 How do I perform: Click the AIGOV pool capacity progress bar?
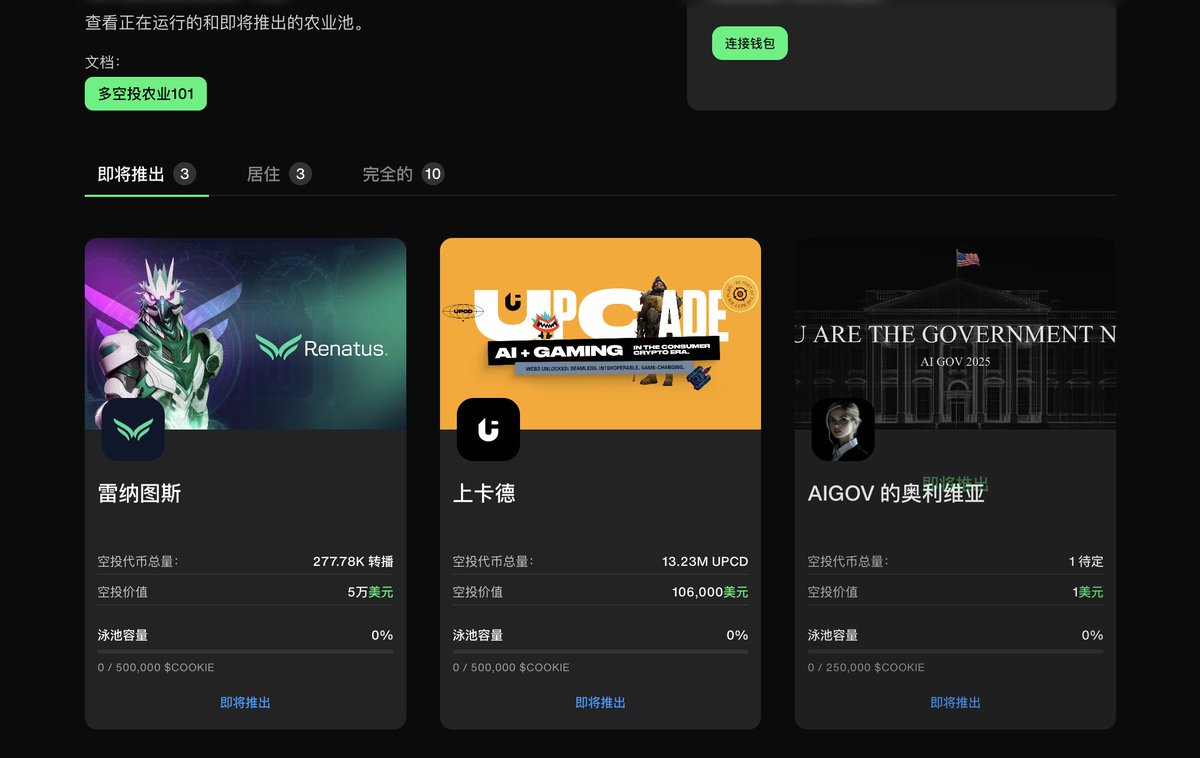tap(955, 651)
